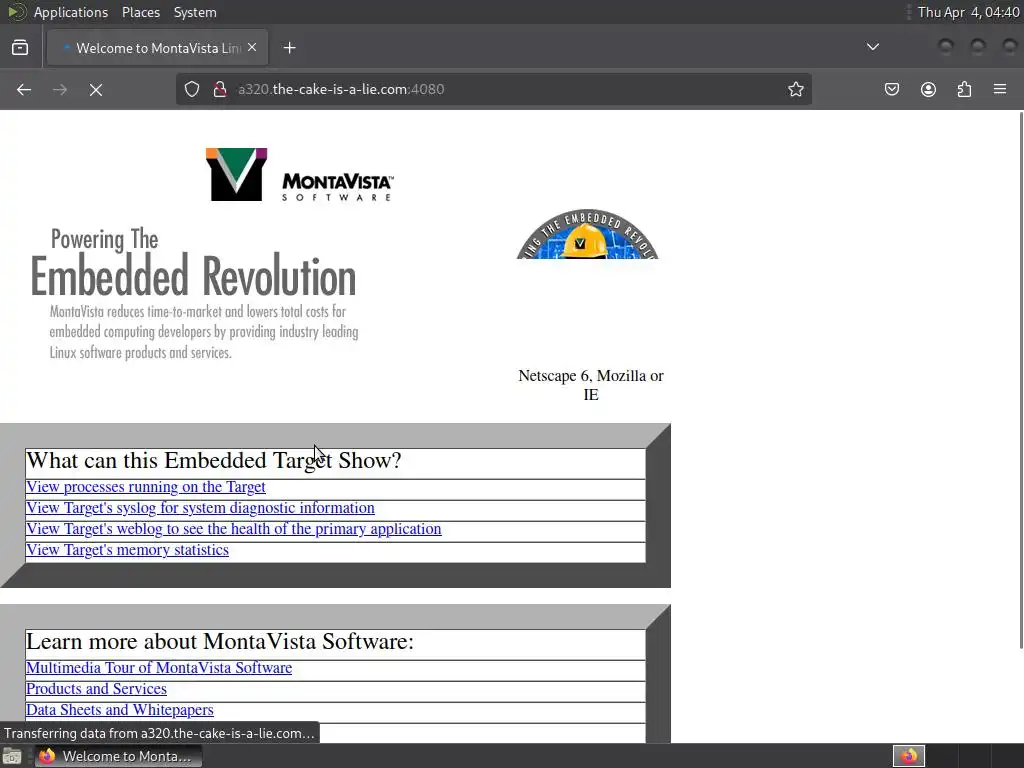Open Firefox View tab overview icon

(x=20, y=48)
